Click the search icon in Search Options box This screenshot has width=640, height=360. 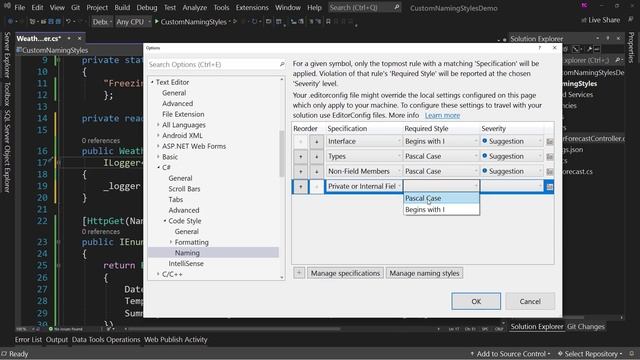point(282,64)
